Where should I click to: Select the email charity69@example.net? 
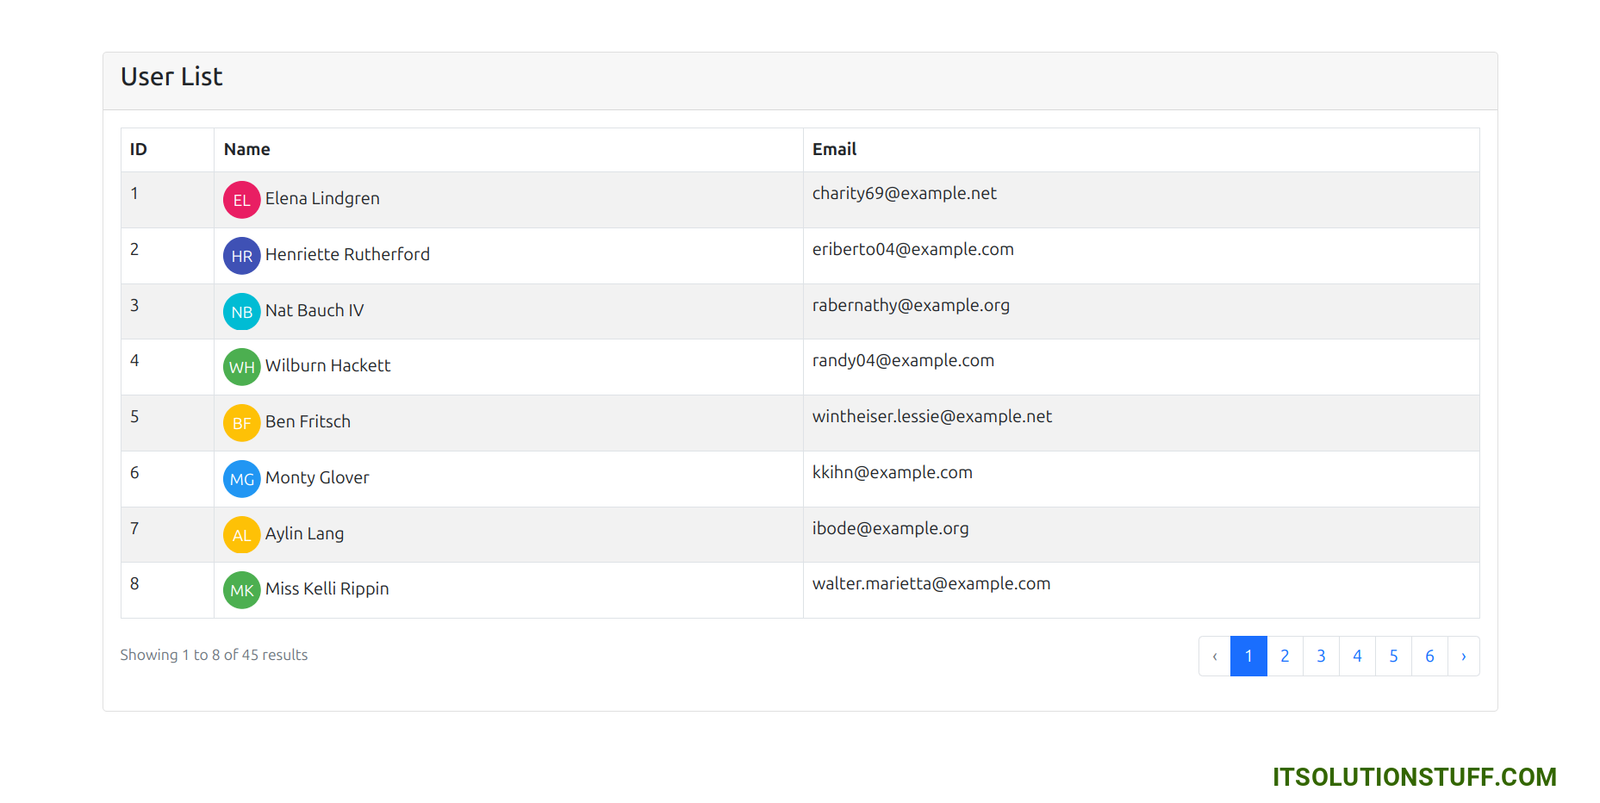(904, 194)
